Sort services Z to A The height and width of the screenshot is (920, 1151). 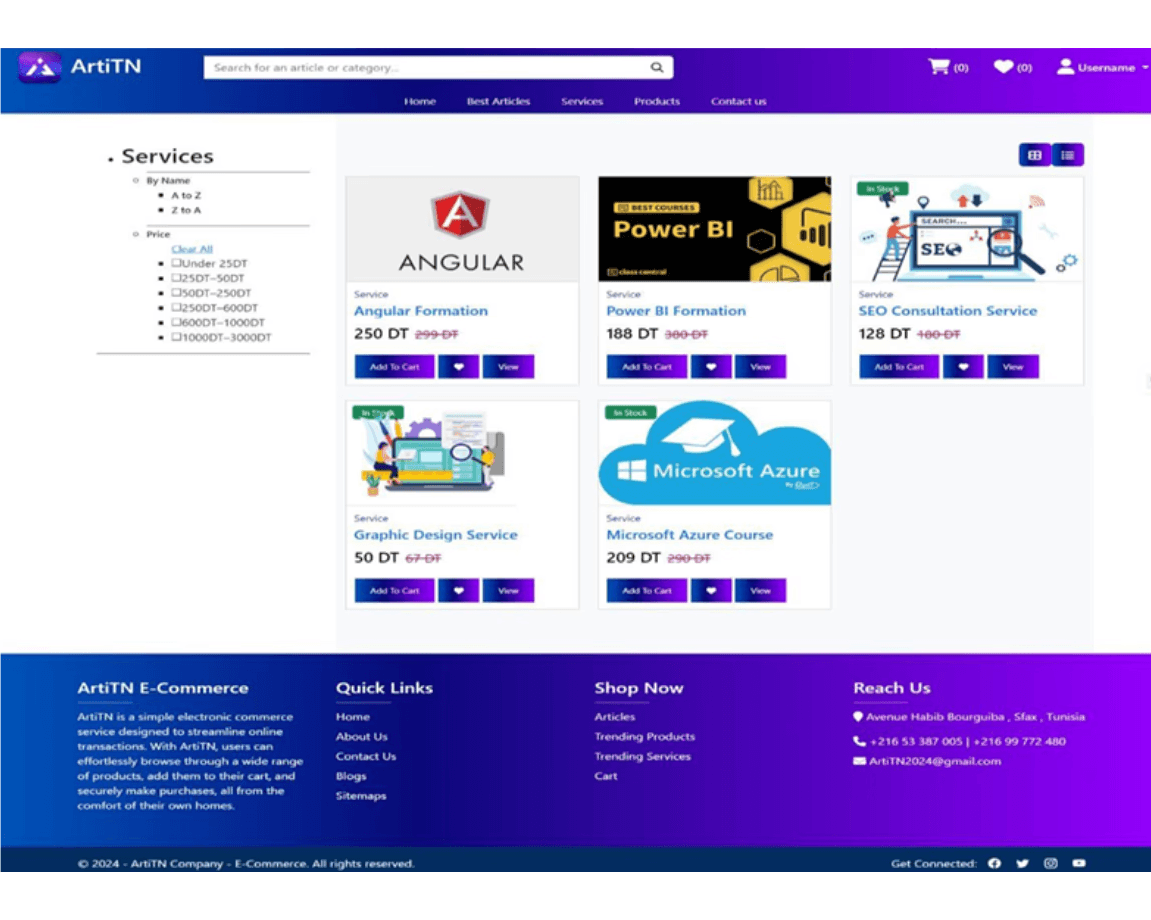pos(186,210)
